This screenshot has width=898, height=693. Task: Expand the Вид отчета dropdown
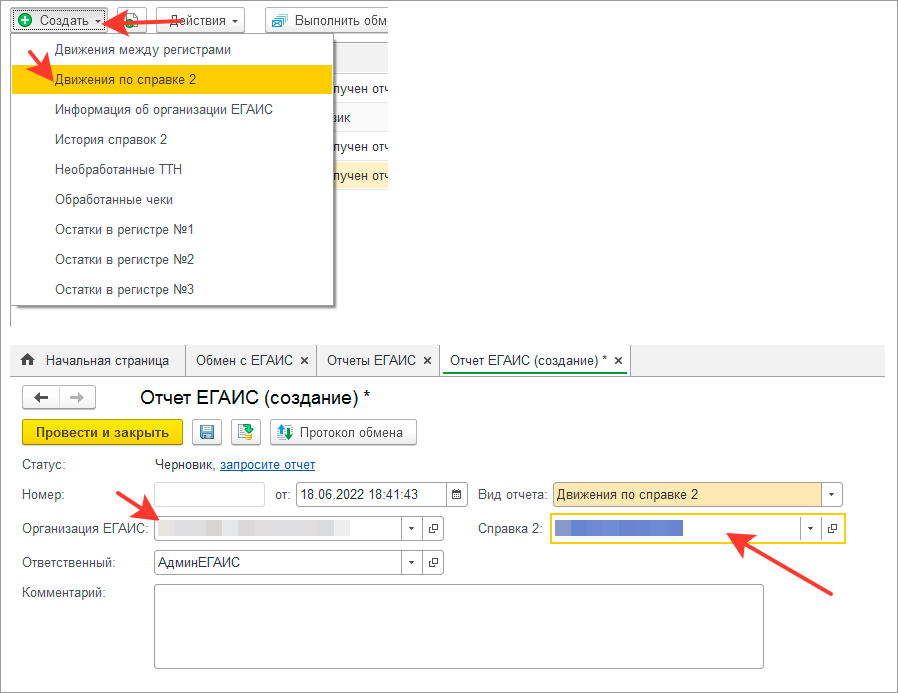point(832,494)
